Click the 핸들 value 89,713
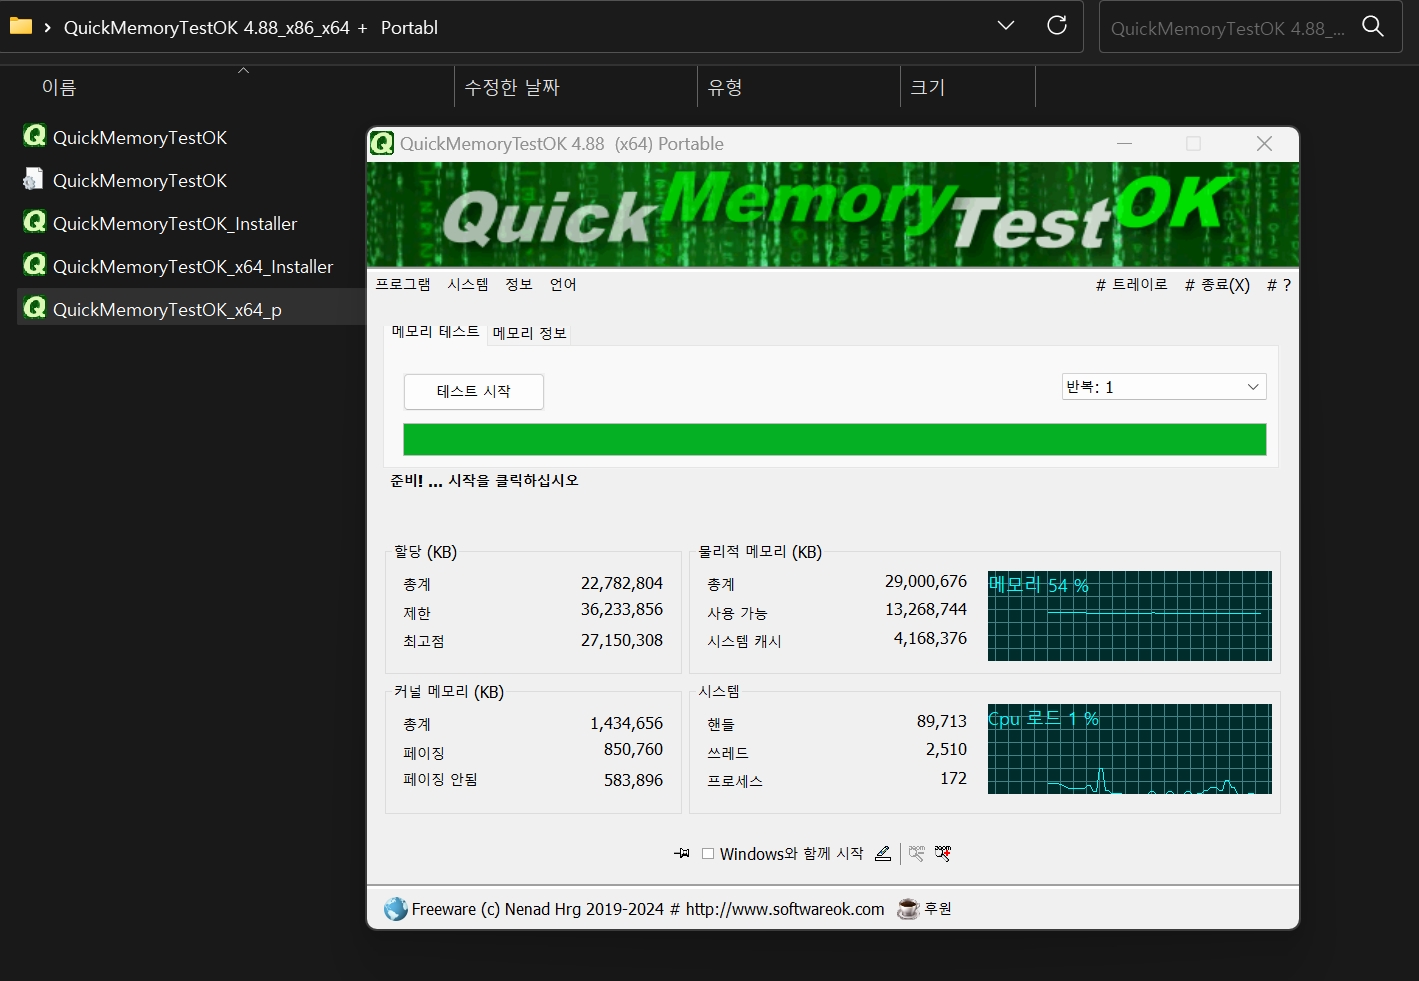1419x981 pixels. (942, 721)
